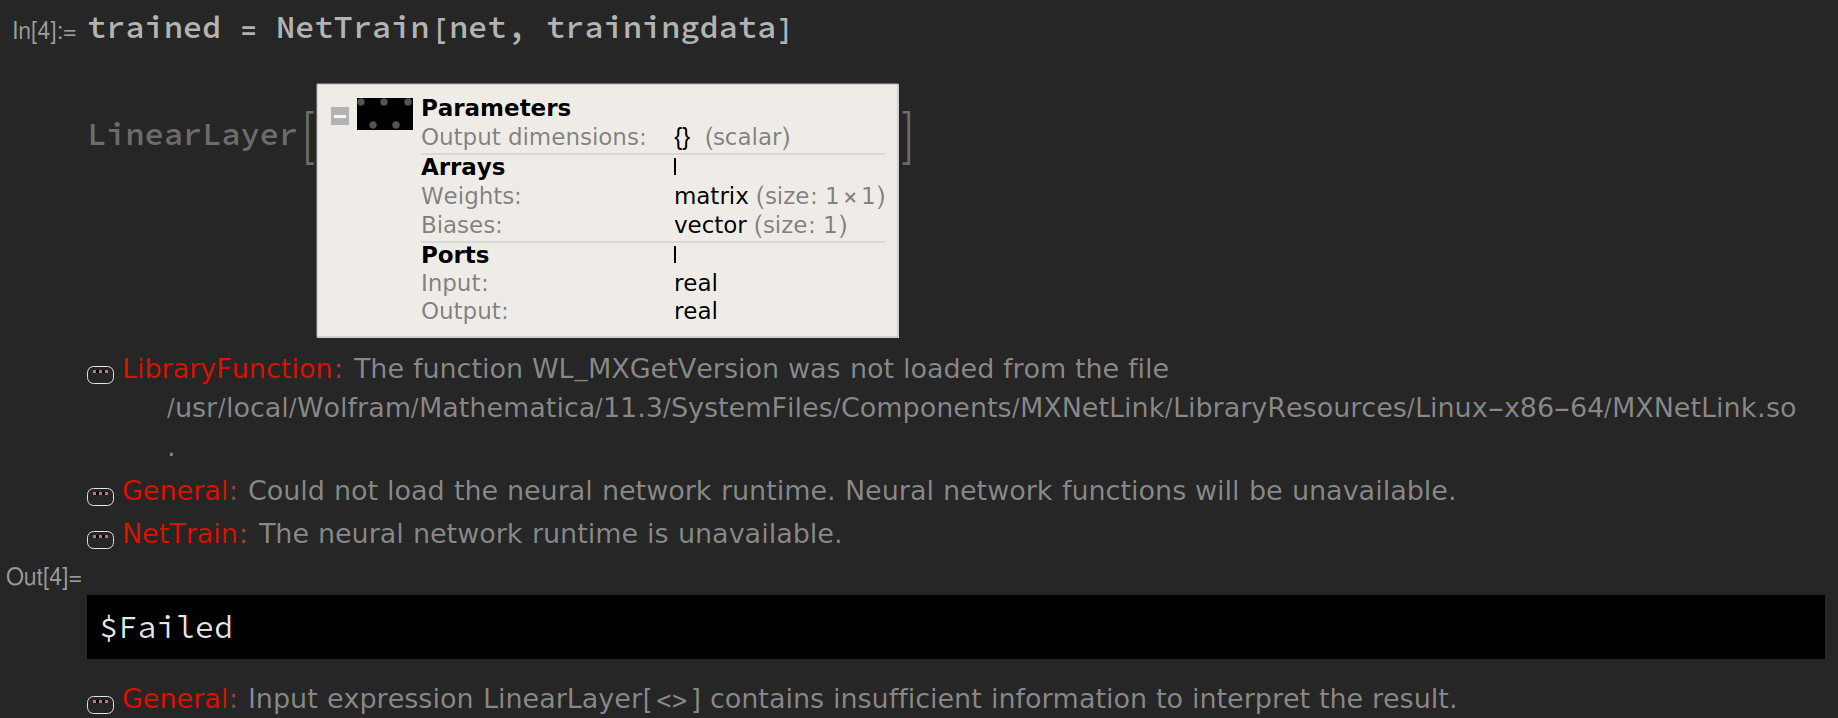Image resolution: width=1838 pixels, height=718 pixels.
Task: Click the Weights matrix size entry
Action: pyautogui.click(x=780, y=196)
